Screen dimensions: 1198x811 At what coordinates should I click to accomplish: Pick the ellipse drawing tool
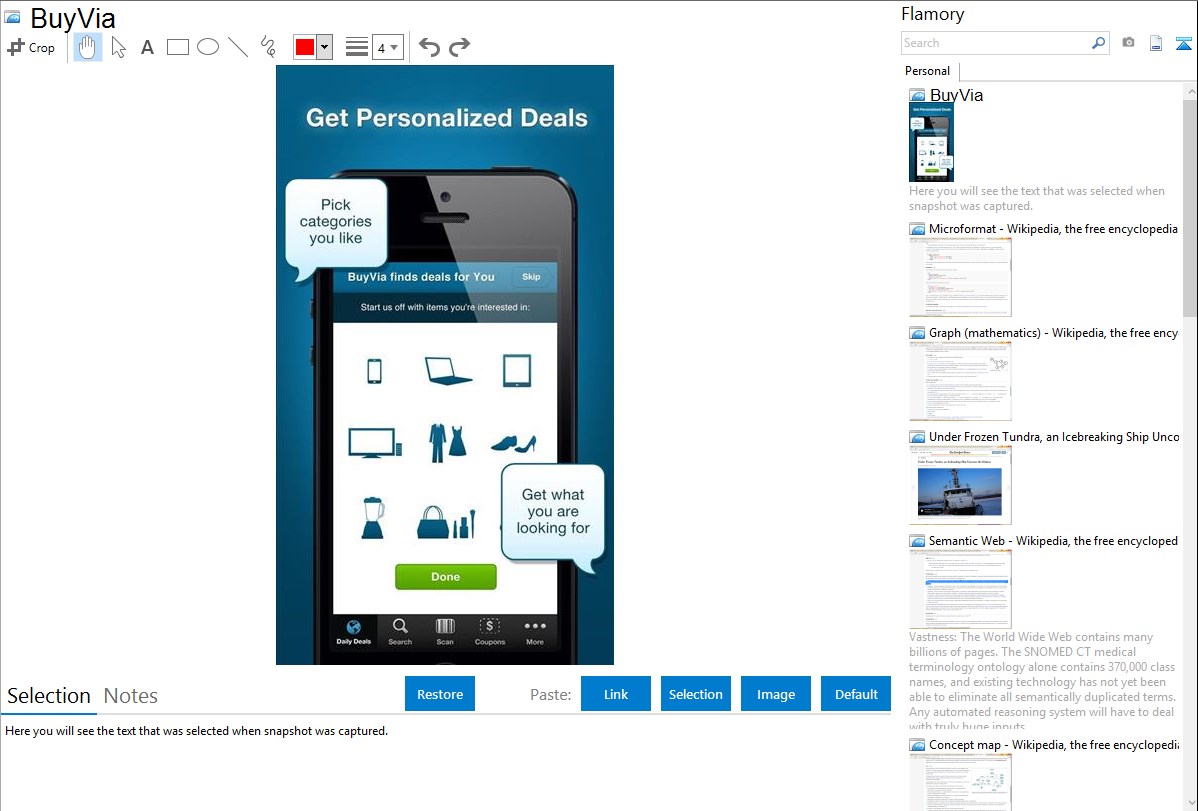pyautogui.click(x=208, y=47)
